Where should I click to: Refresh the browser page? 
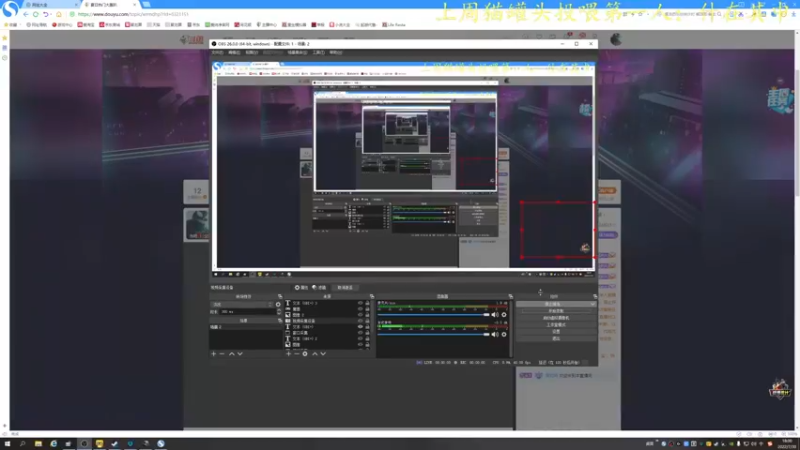click(x=36, y=14)
